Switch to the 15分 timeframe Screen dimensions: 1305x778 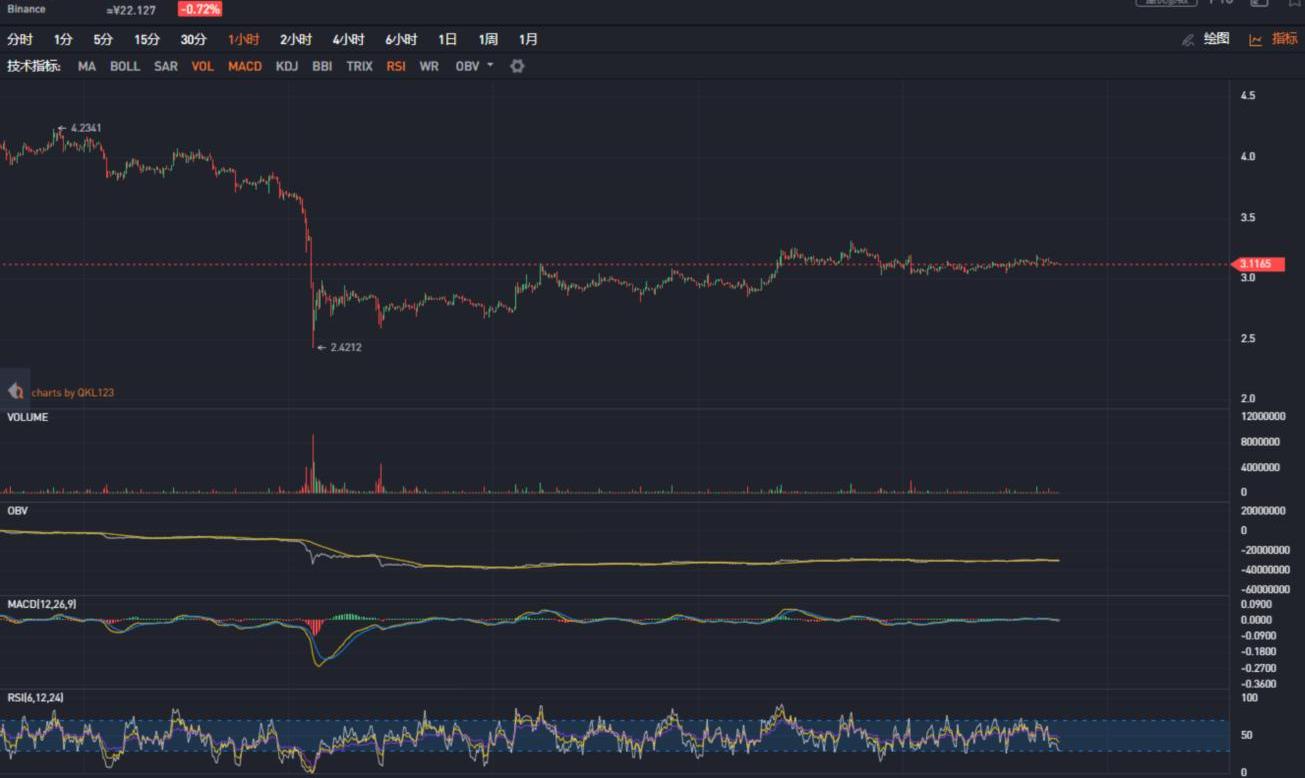(147, 40)
